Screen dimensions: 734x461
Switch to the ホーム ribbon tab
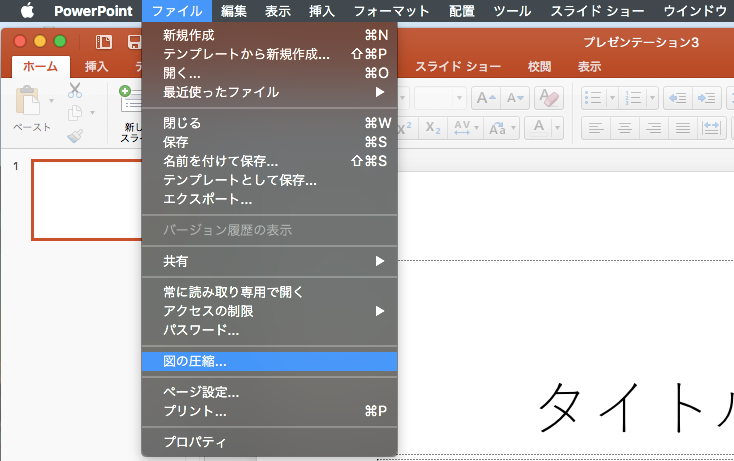pyautogui.click(x=40, y=67)
